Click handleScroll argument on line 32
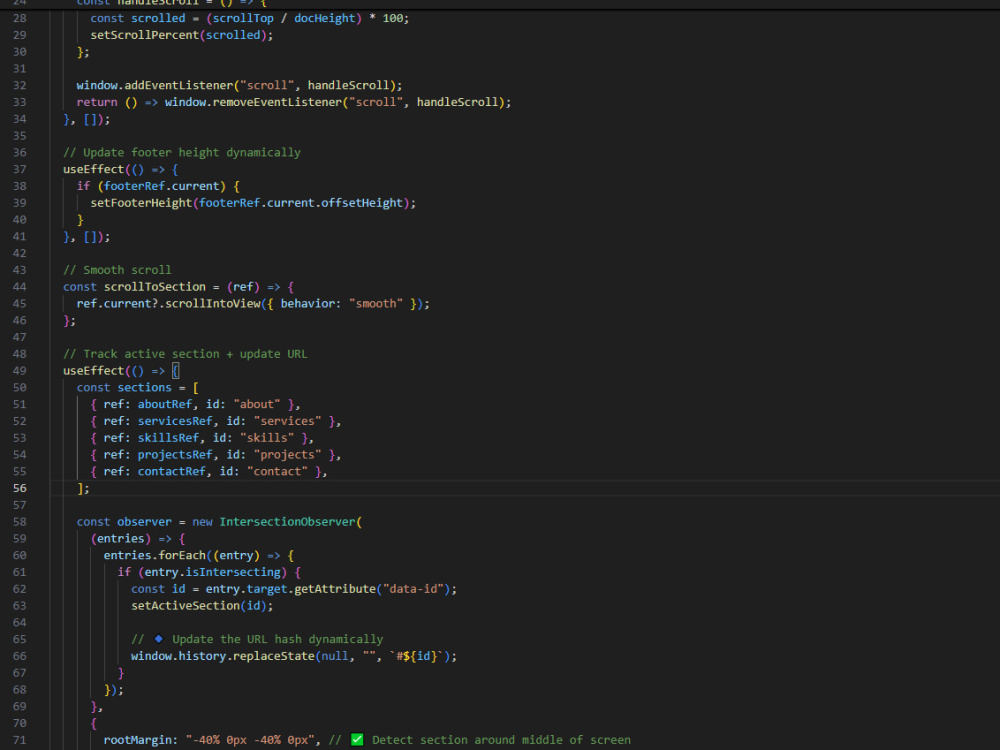 tap(348, 85)
